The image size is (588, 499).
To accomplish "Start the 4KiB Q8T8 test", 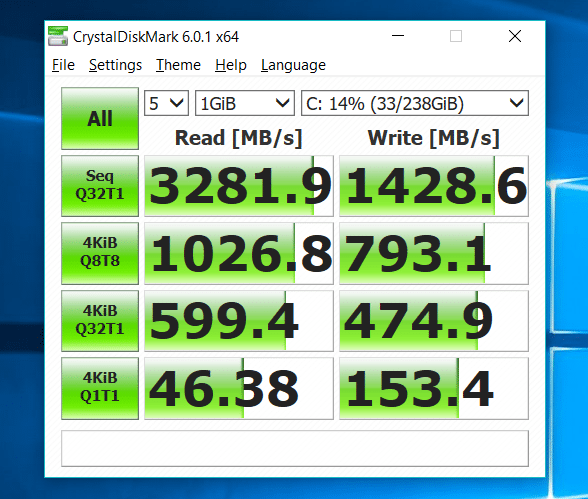I will click(x=100, y=253).
